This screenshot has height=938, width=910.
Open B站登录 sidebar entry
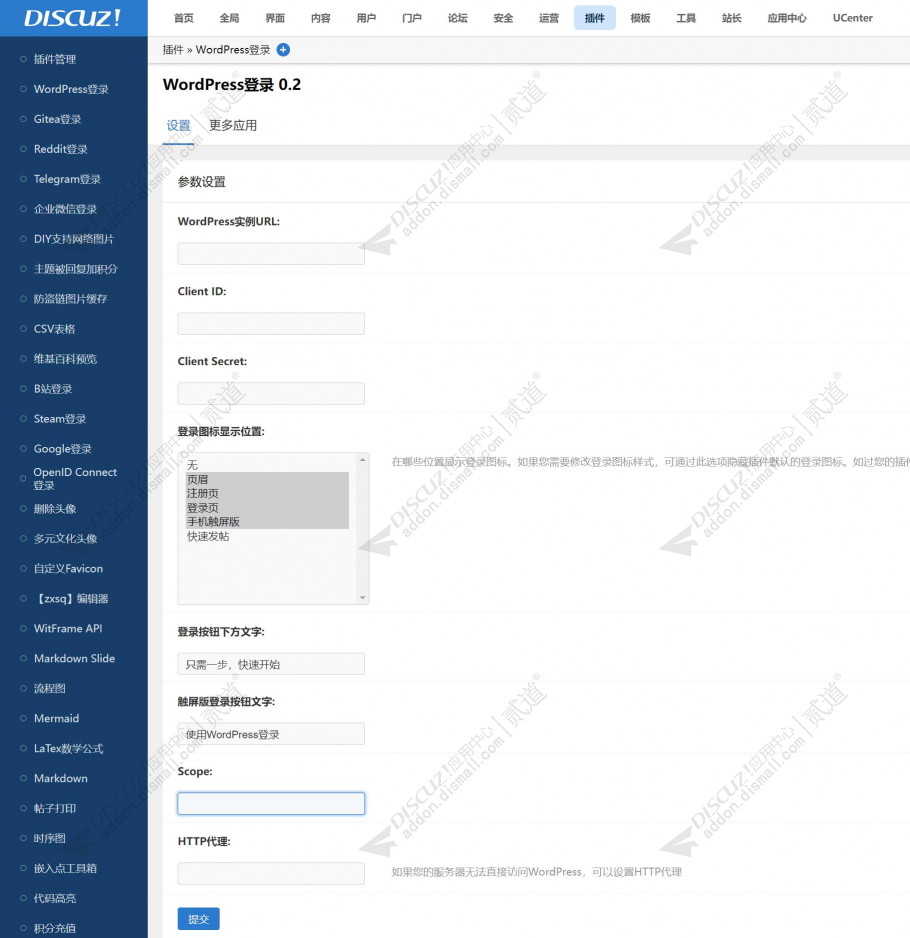pos(53,389)
